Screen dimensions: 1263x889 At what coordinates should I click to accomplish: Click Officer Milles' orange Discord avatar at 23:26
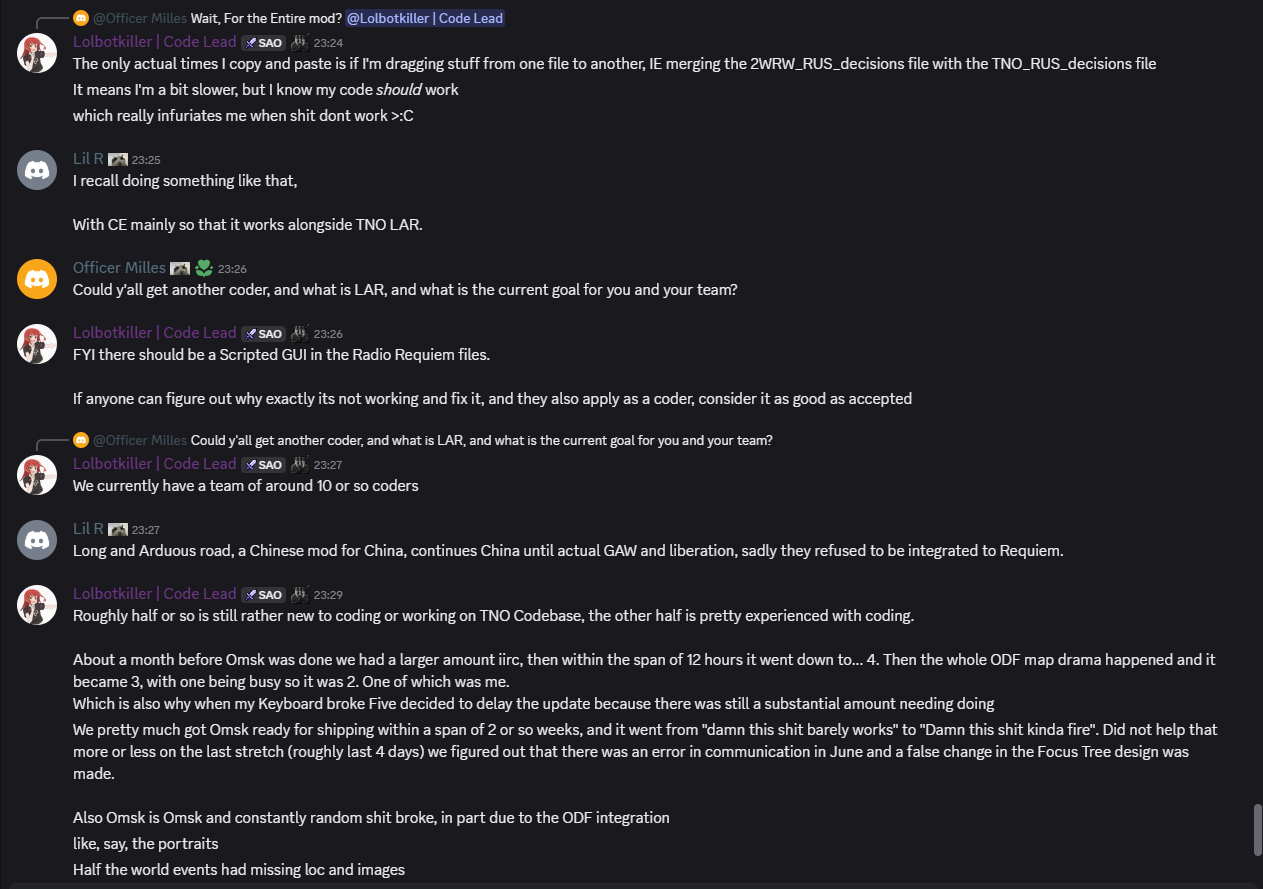click(x=37, y=278)
